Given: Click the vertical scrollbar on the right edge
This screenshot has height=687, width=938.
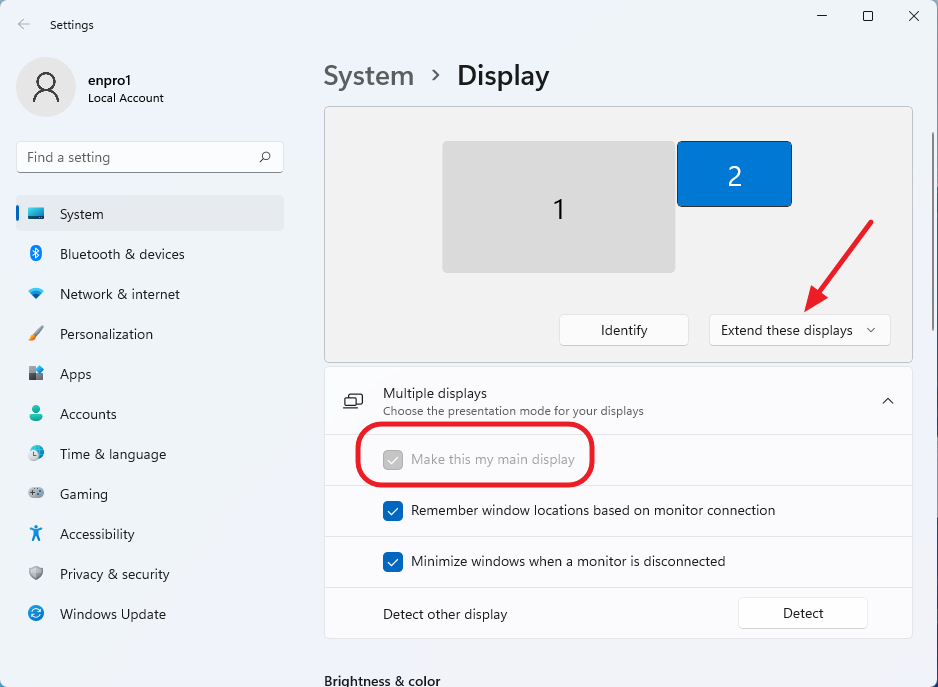Looking at the screenshot, I should [x=933, y=230].
